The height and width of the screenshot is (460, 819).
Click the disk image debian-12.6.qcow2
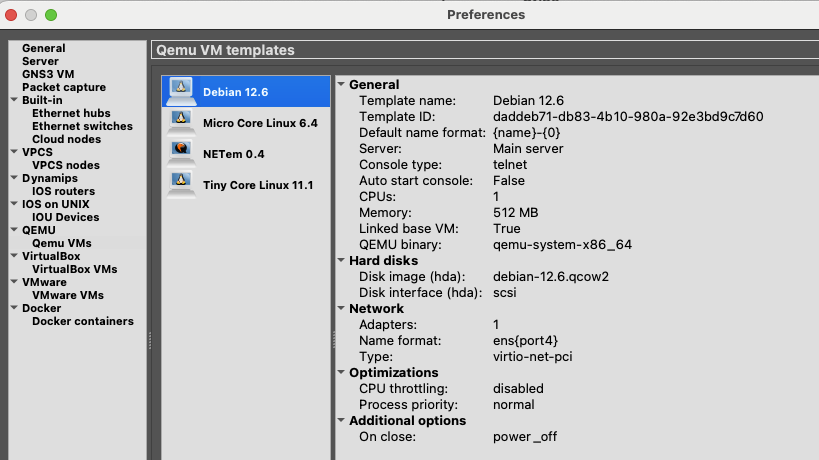tap(551, 276)
